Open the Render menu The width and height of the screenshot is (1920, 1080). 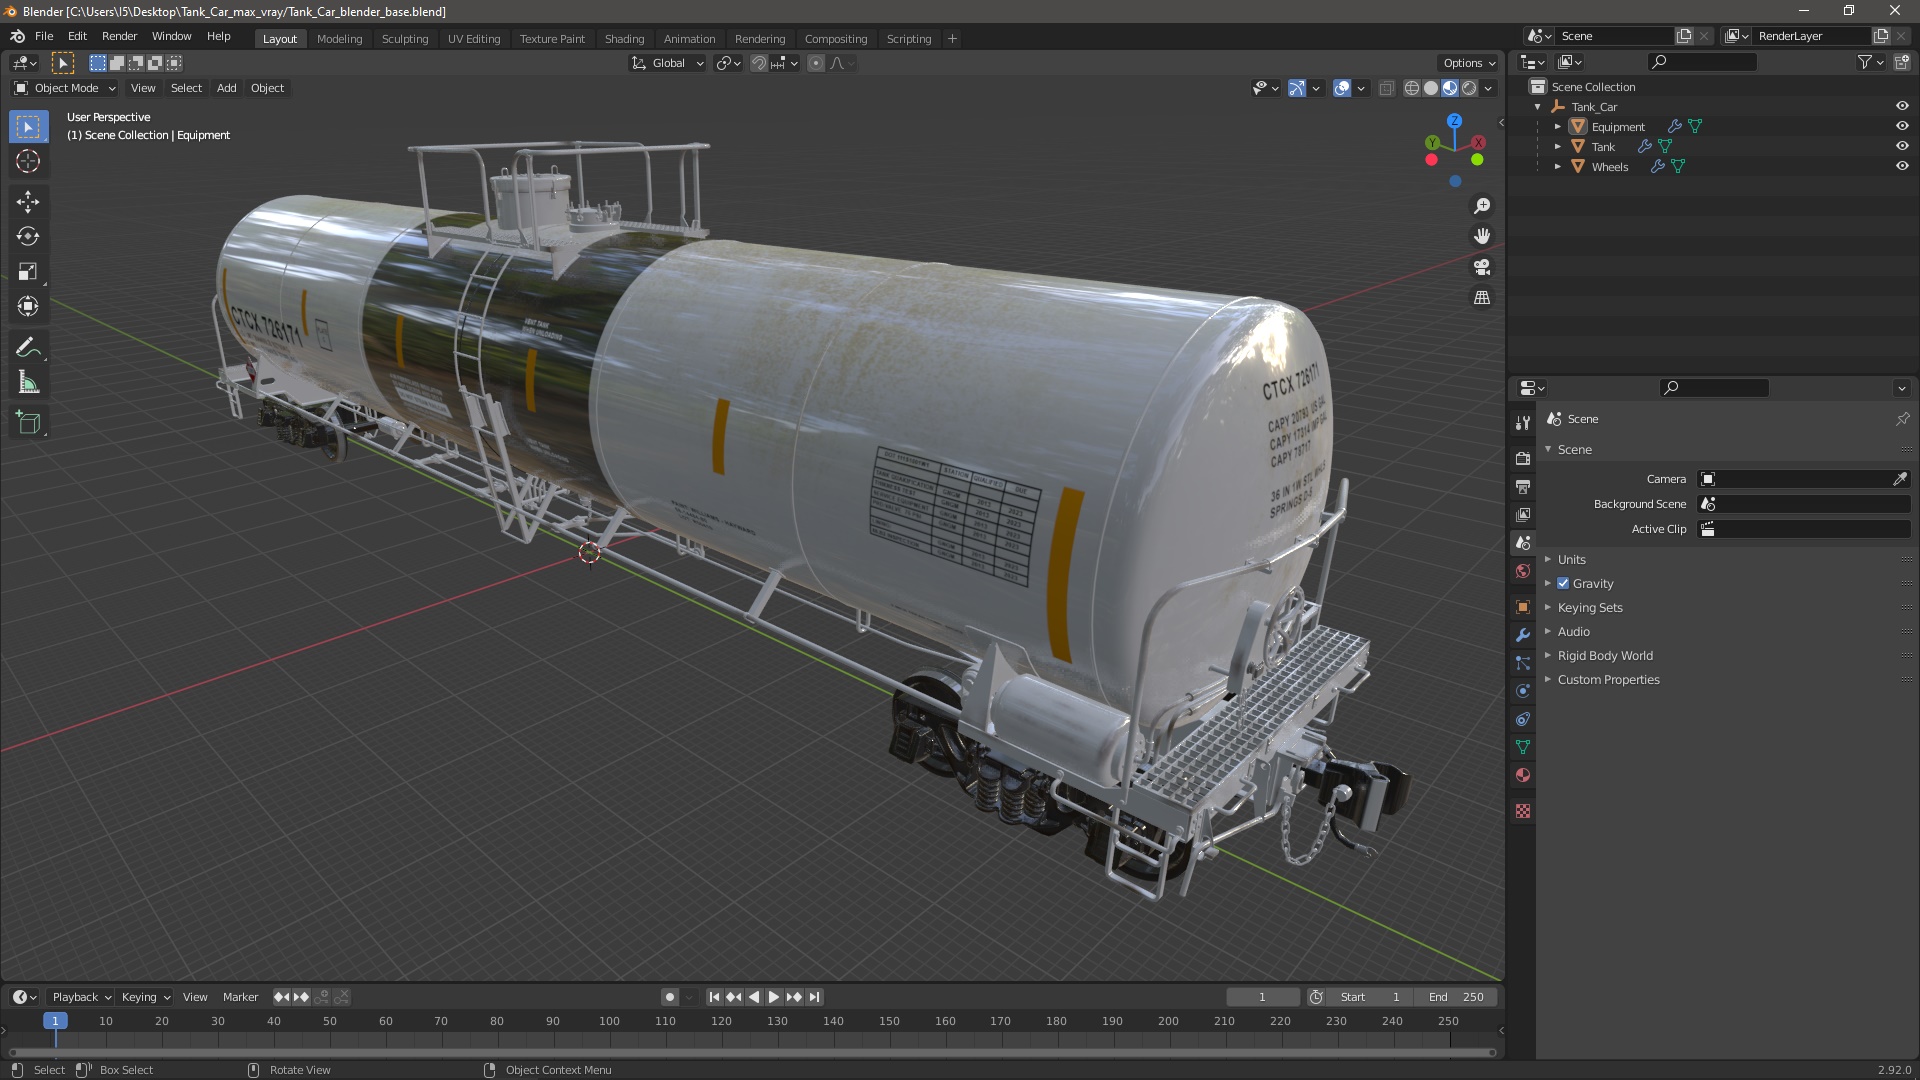pos(119,36)
